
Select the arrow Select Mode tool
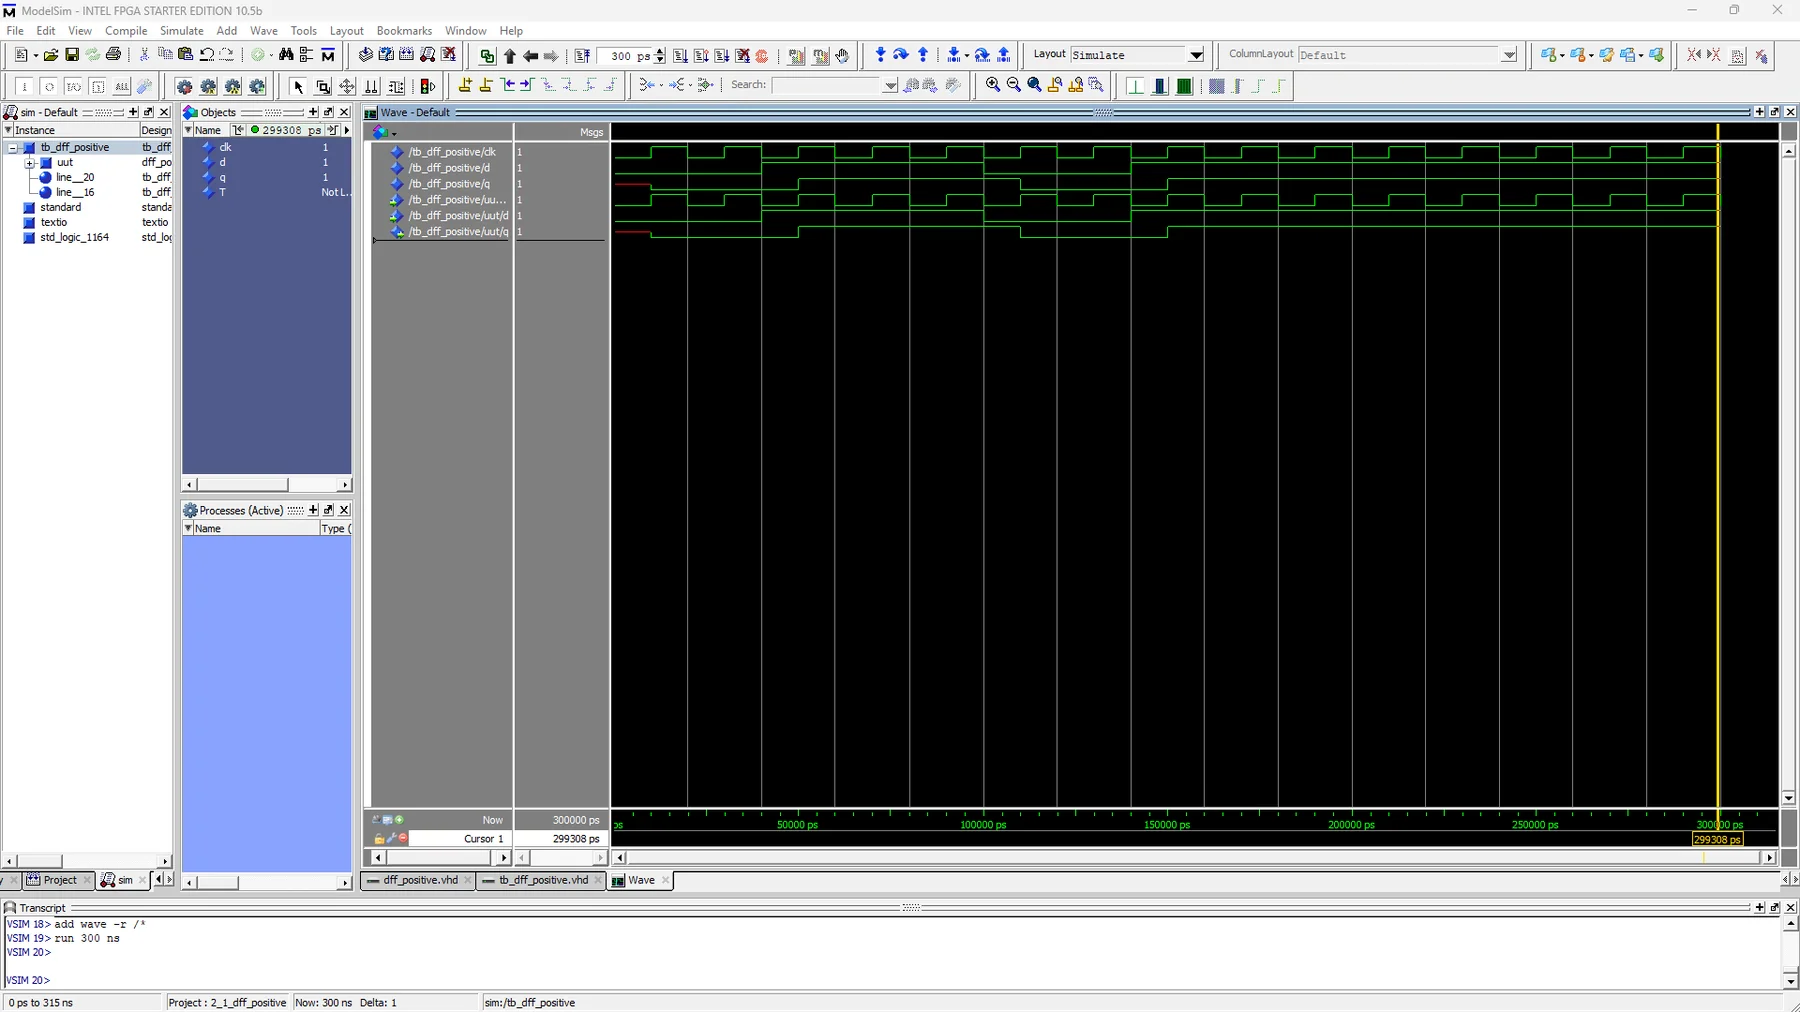pyautogui.click(x=298, y=86)
